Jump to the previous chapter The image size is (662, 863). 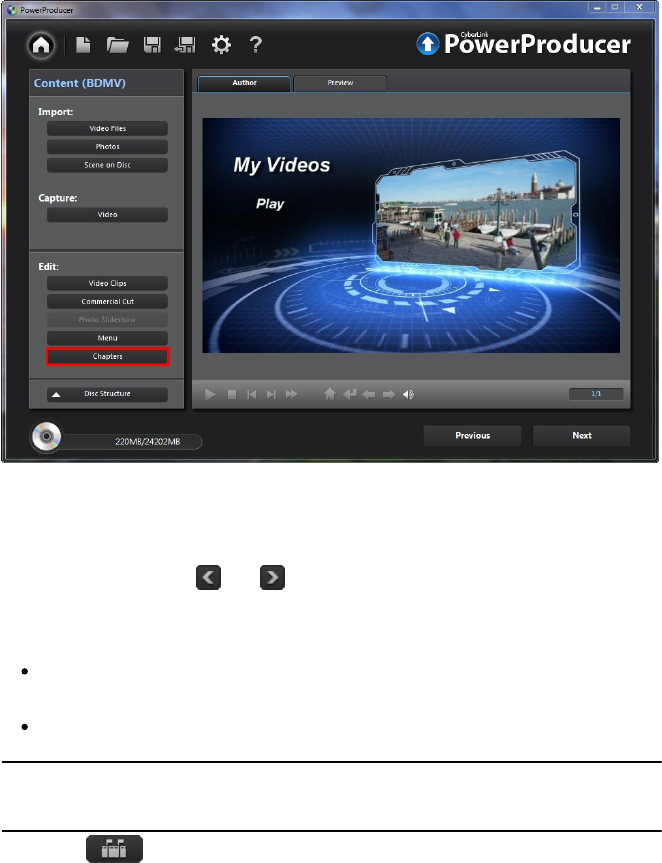251,394
